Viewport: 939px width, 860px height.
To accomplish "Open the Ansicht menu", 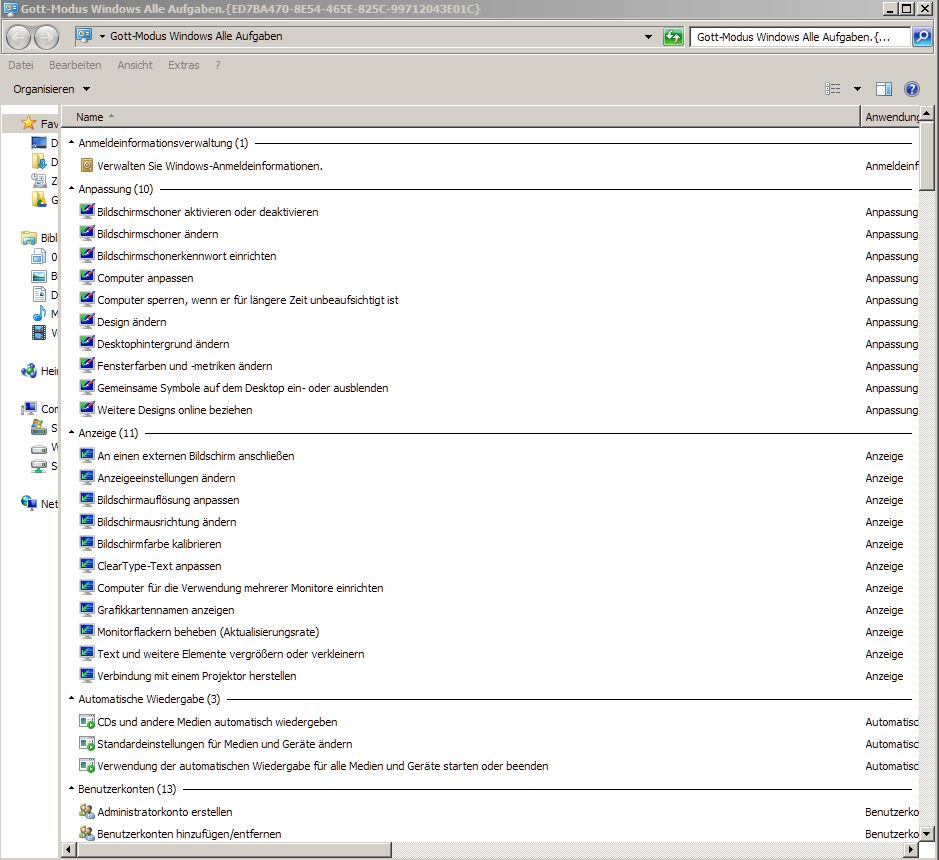I will click(x=135, y=65).
